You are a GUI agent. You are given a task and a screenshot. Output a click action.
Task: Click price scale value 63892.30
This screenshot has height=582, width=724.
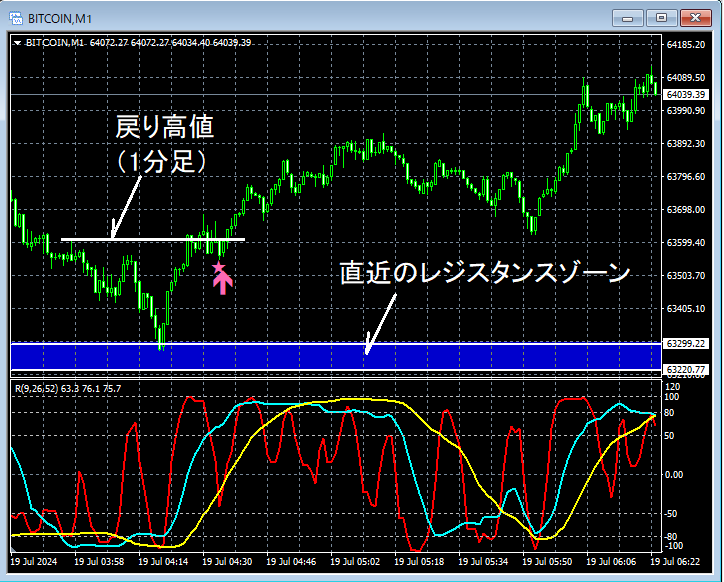pyautogui.click(x=686, y=144)
